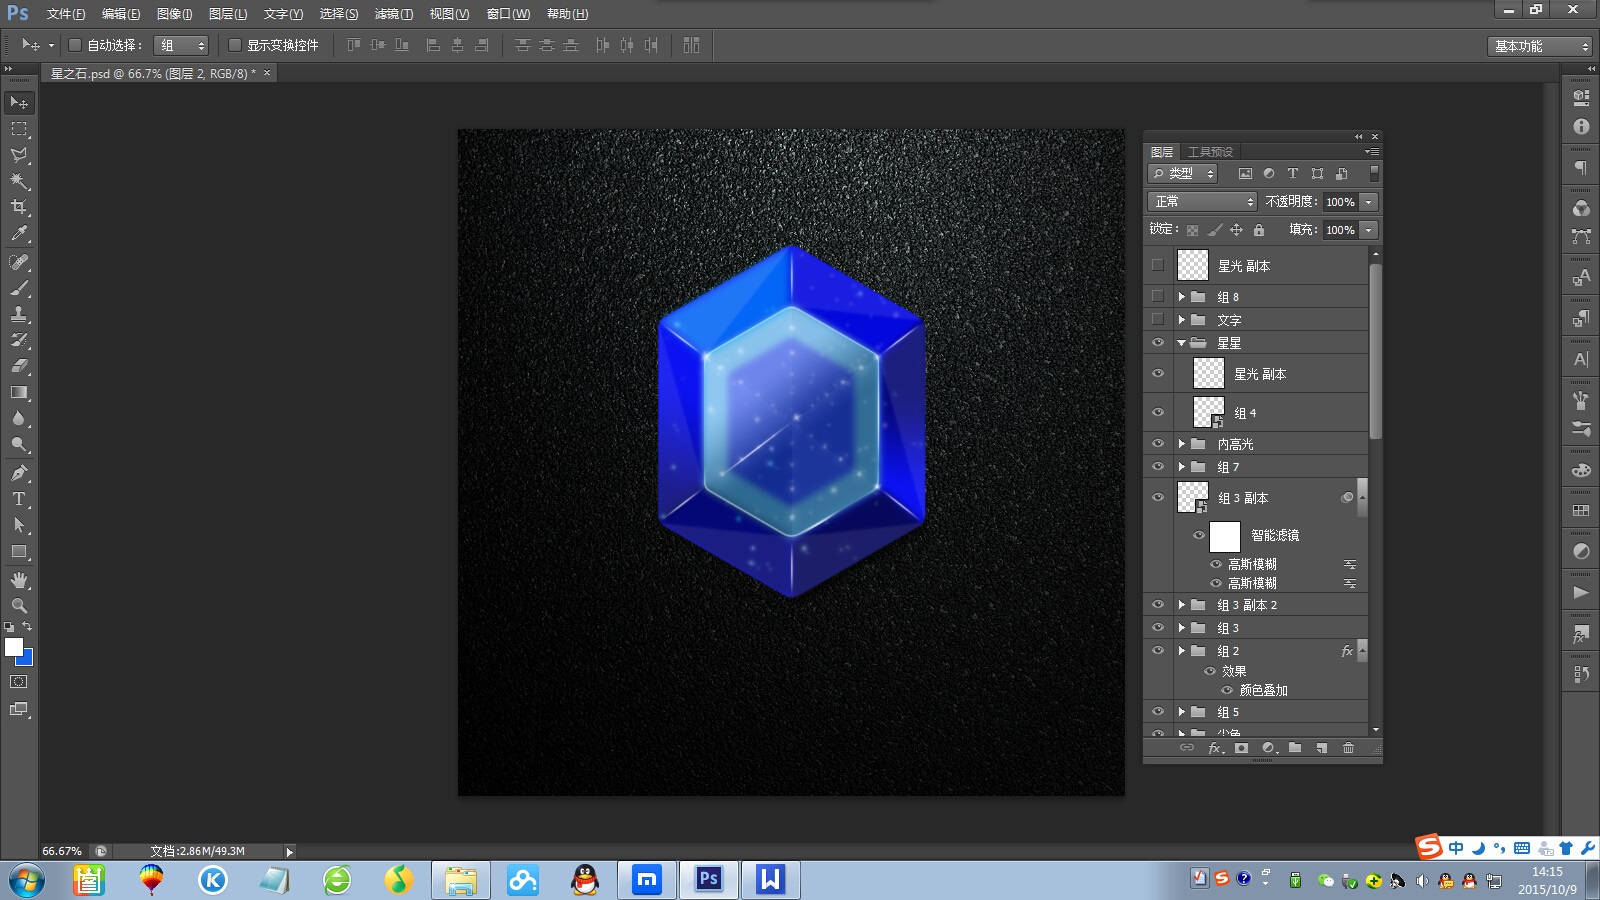Create a new layer

click(x=1322, y=748)
